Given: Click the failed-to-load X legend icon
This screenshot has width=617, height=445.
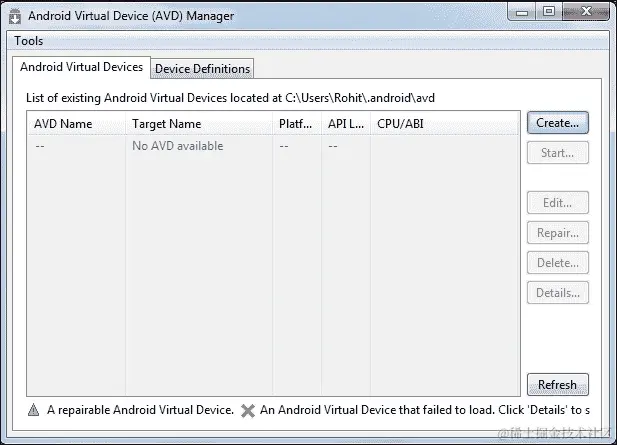Looking at the screenshot, I should pos(248,410).
